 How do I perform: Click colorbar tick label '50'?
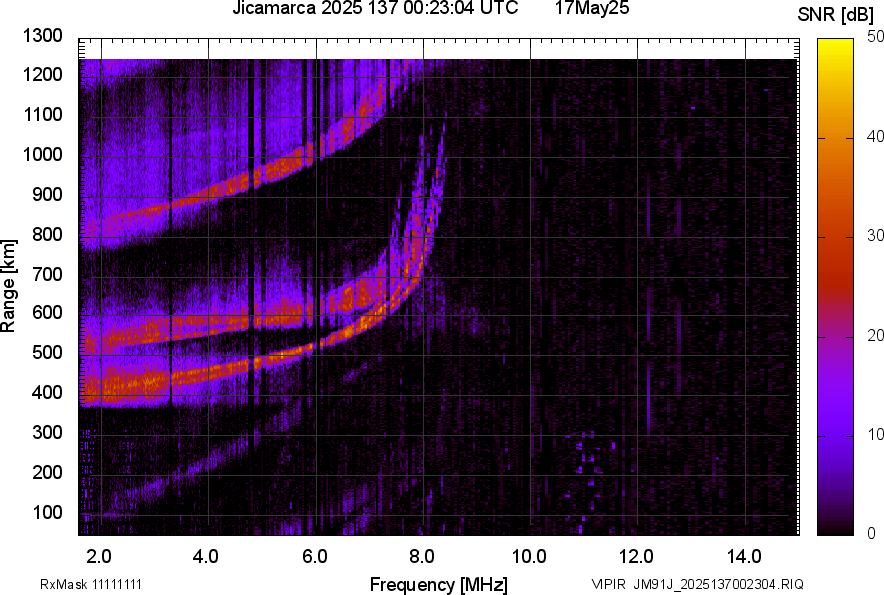point(874,37)
